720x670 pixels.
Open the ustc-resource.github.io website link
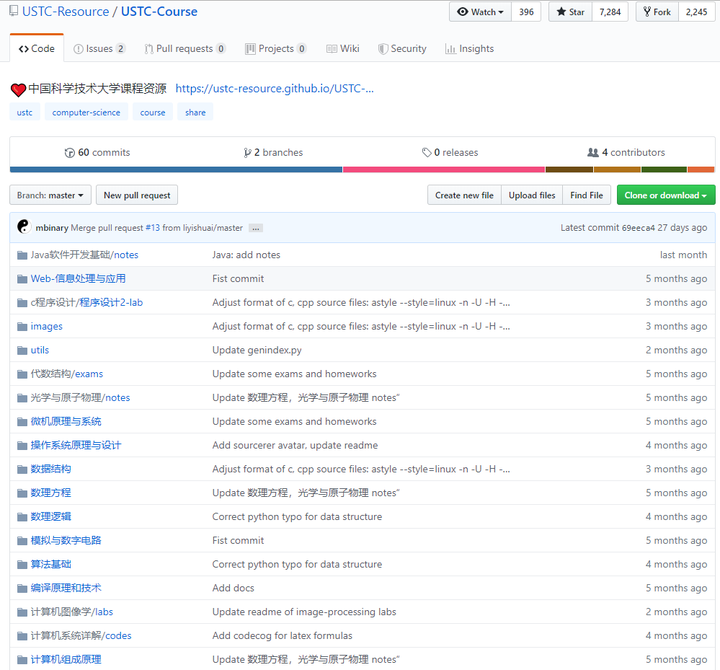(275, 89)
